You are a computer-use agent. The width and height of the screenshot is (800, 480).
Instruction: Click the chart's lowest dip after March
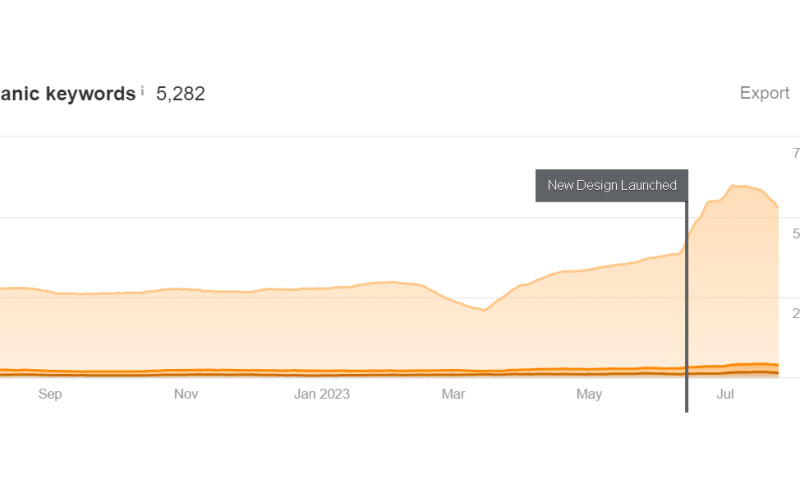point(484,310)
